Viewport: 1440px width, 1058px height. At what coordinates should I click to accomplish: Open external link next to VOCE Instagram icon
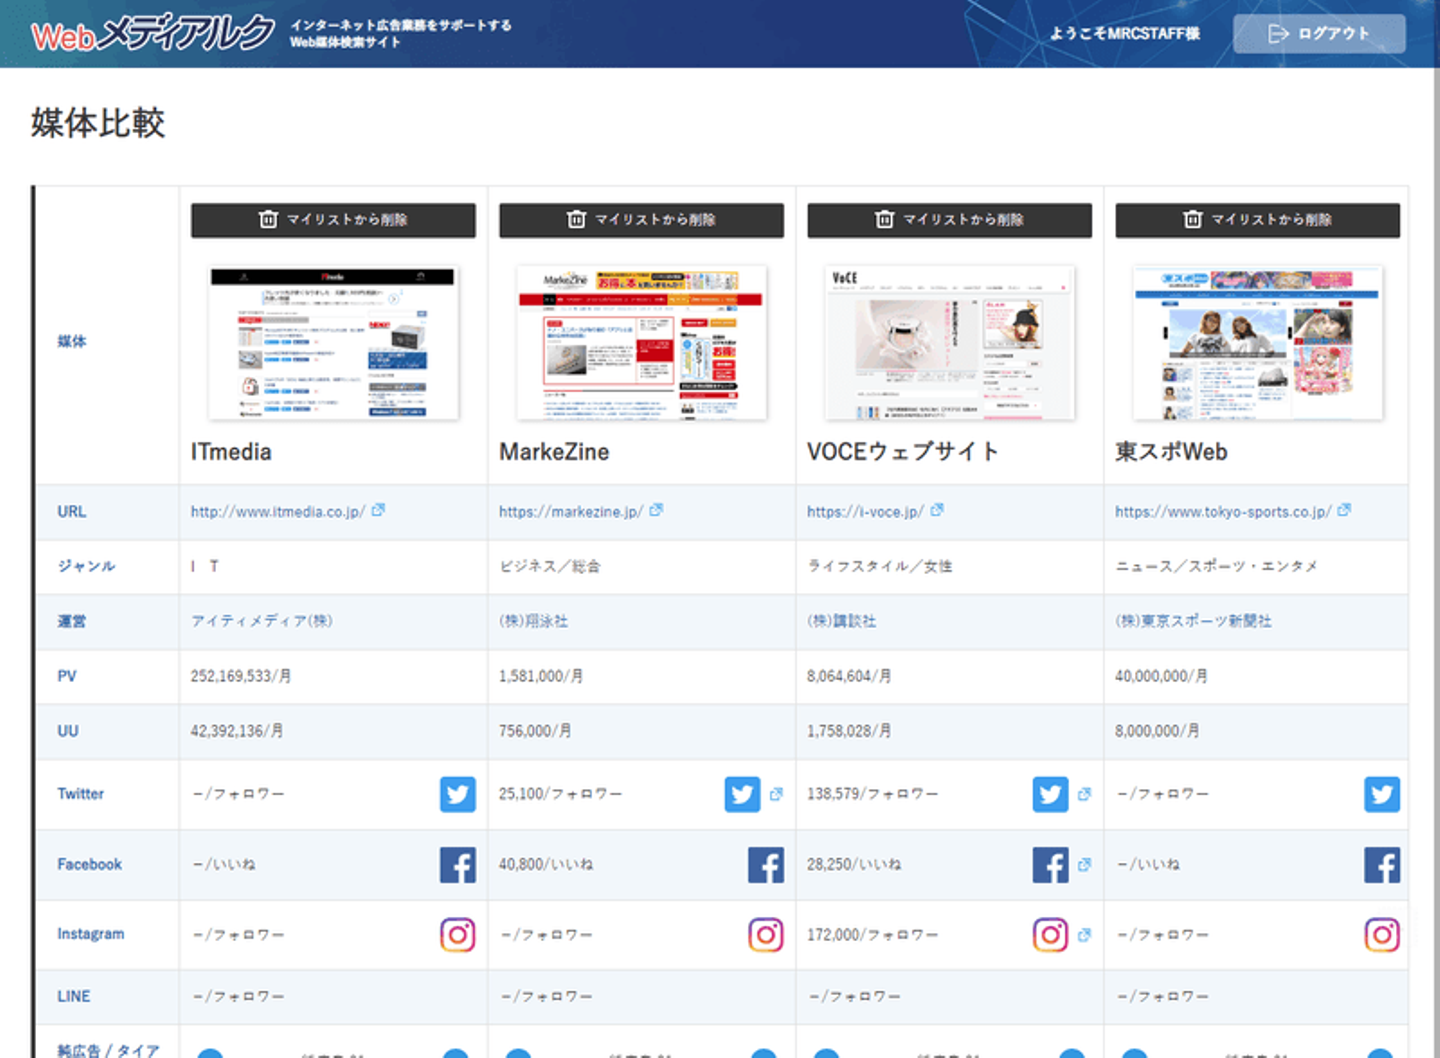click(x=1084, y=935)
